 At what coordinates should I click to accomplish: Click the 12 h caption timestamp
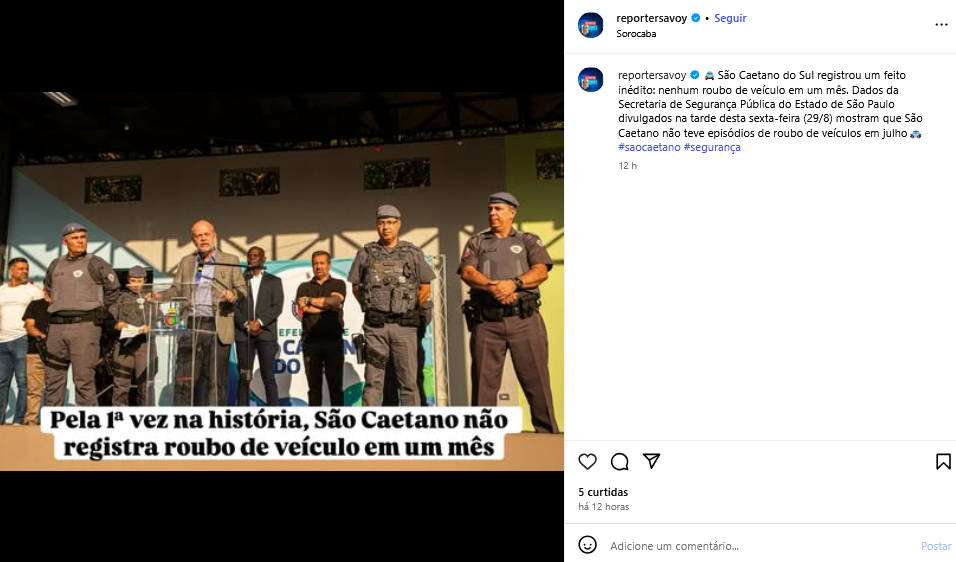[627, 166]
